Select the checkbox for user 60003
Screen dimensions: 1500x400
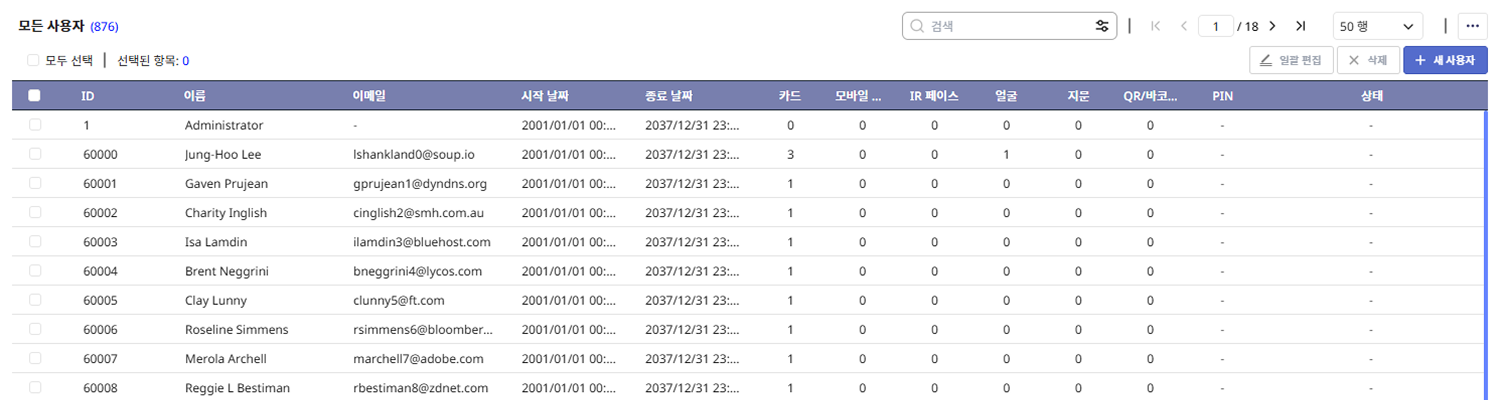pos(35,242)
